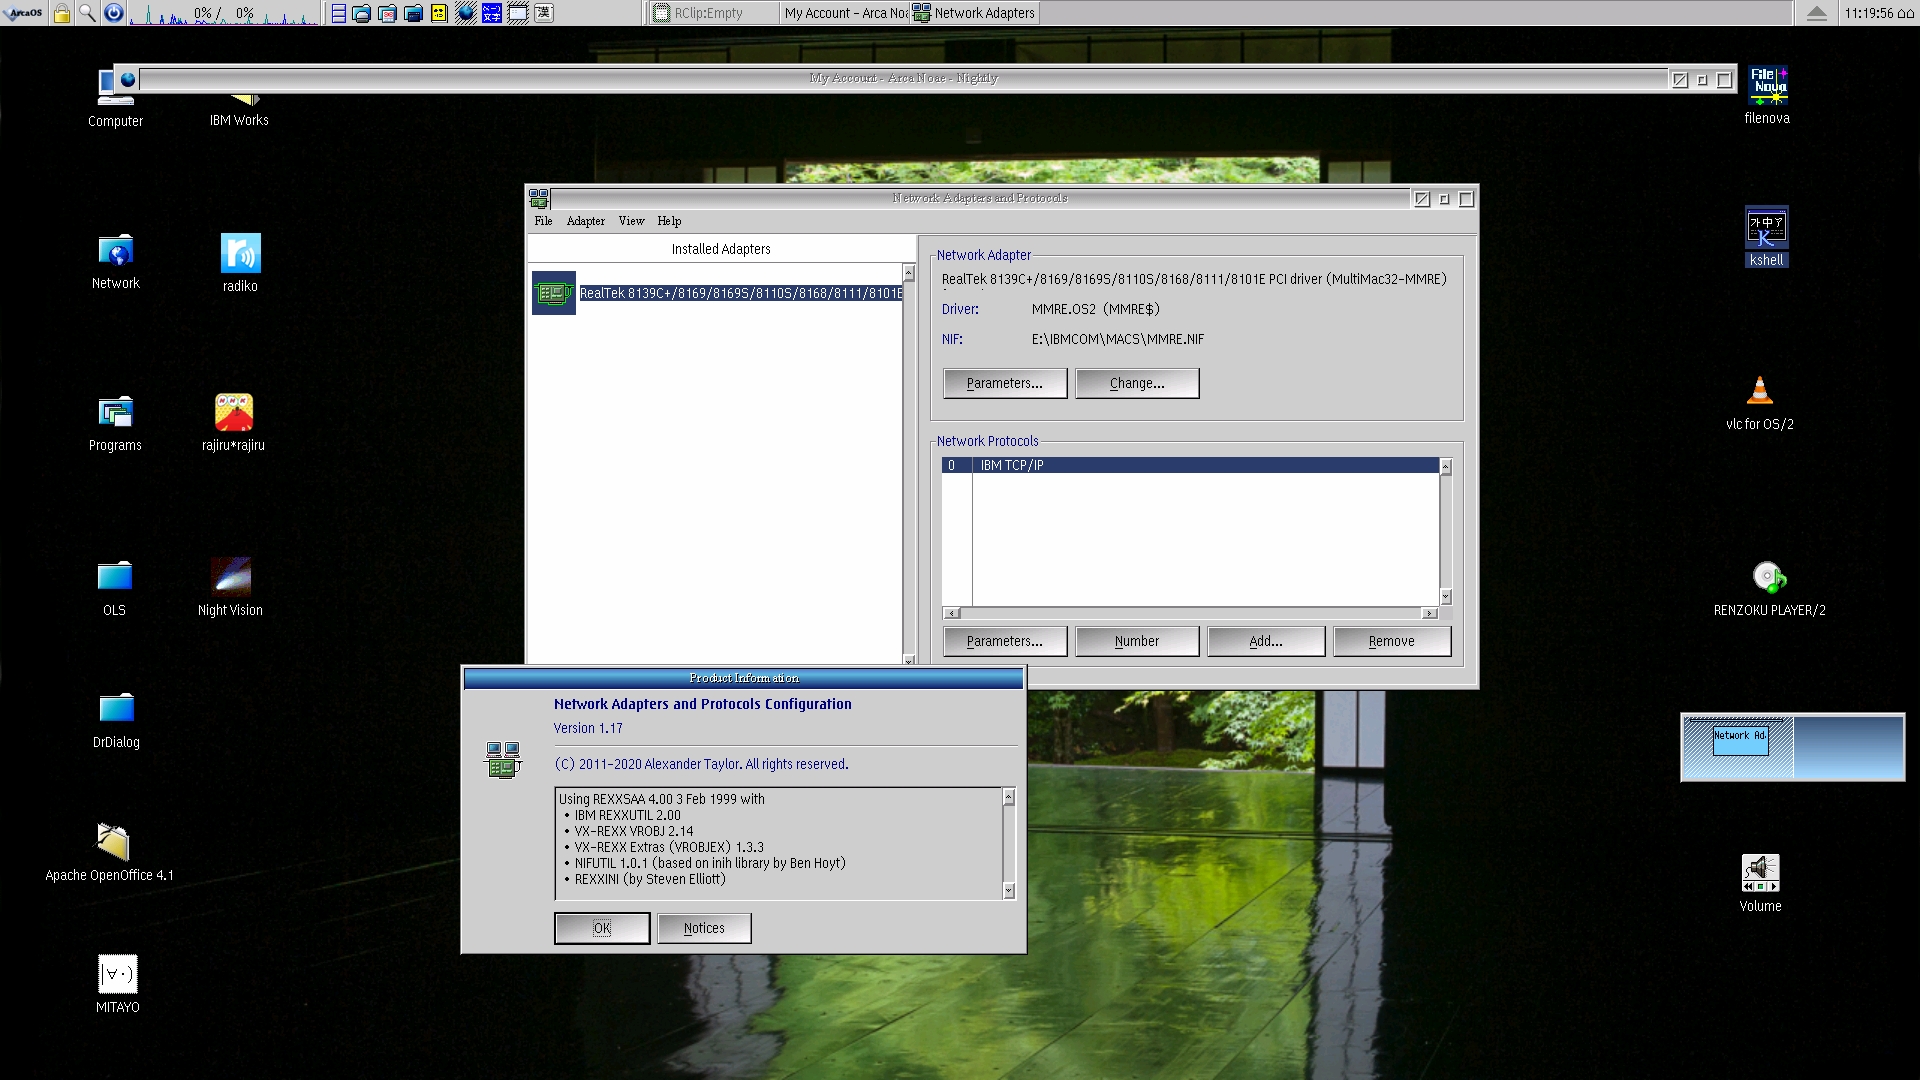The height and width of the screenshot is (1080, 1920).
Task: Select the DrDialog folder icon
Action: tap(116, 720)
